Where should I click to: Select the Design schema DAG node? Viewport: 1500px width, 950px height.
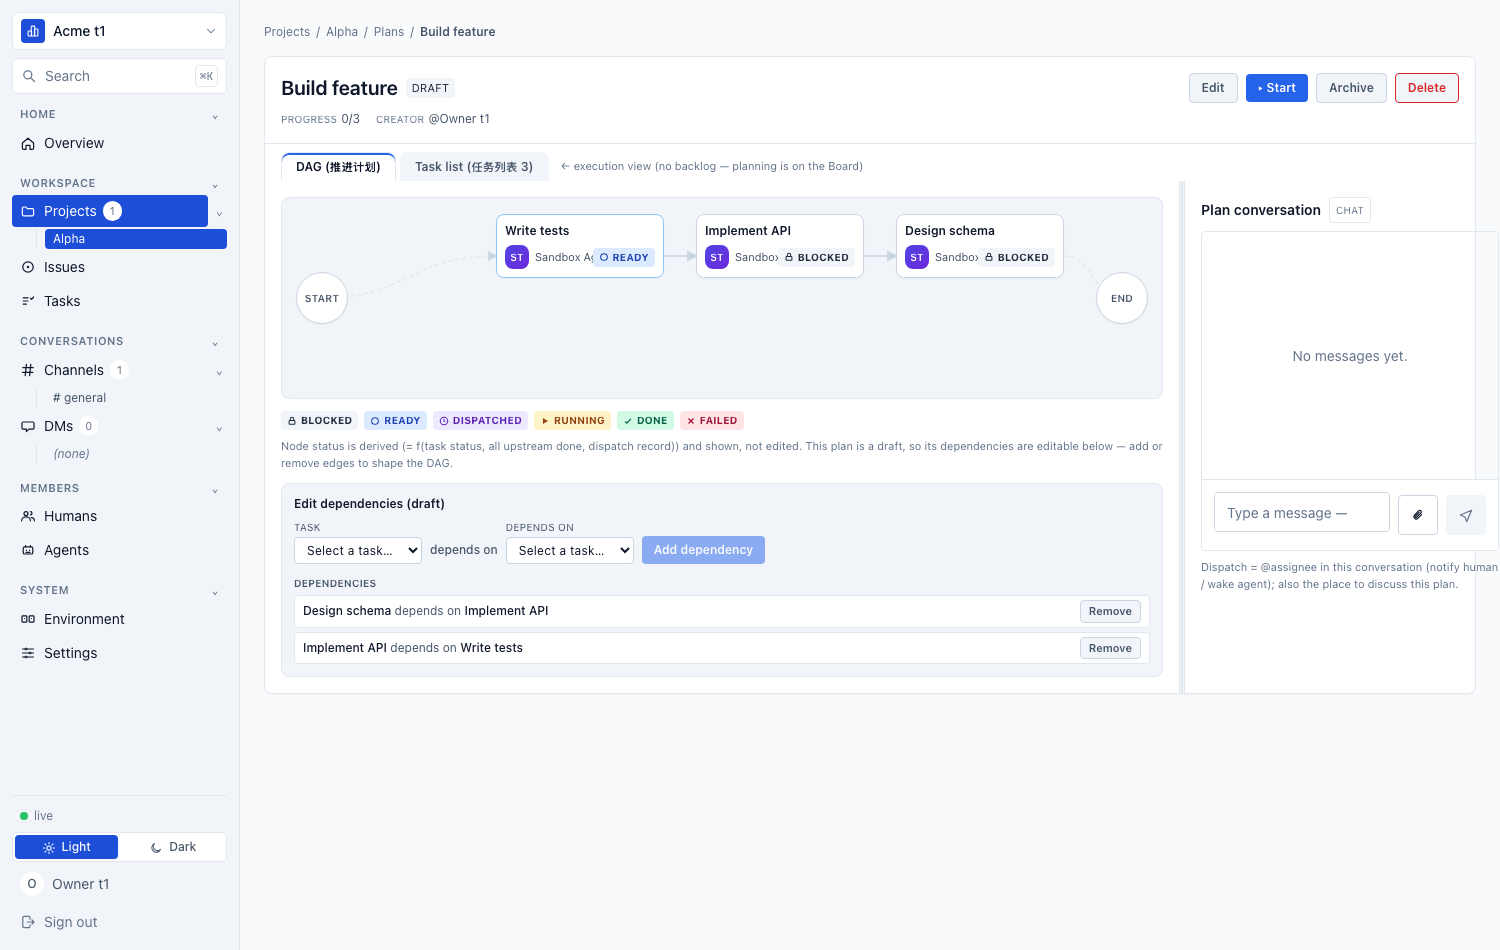[x=980, y=246]
